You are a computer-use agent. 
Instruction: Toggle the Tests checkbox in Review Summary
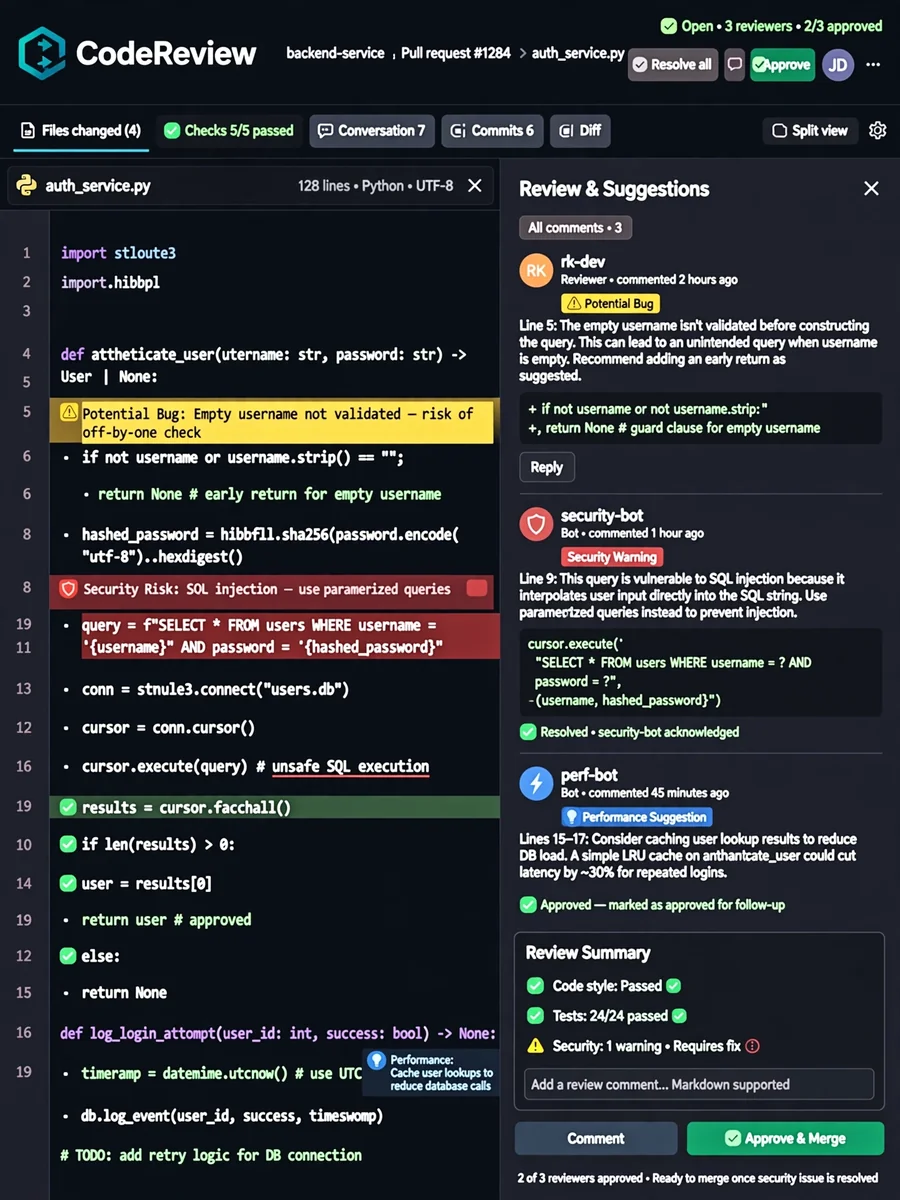tap(535, 1016)
